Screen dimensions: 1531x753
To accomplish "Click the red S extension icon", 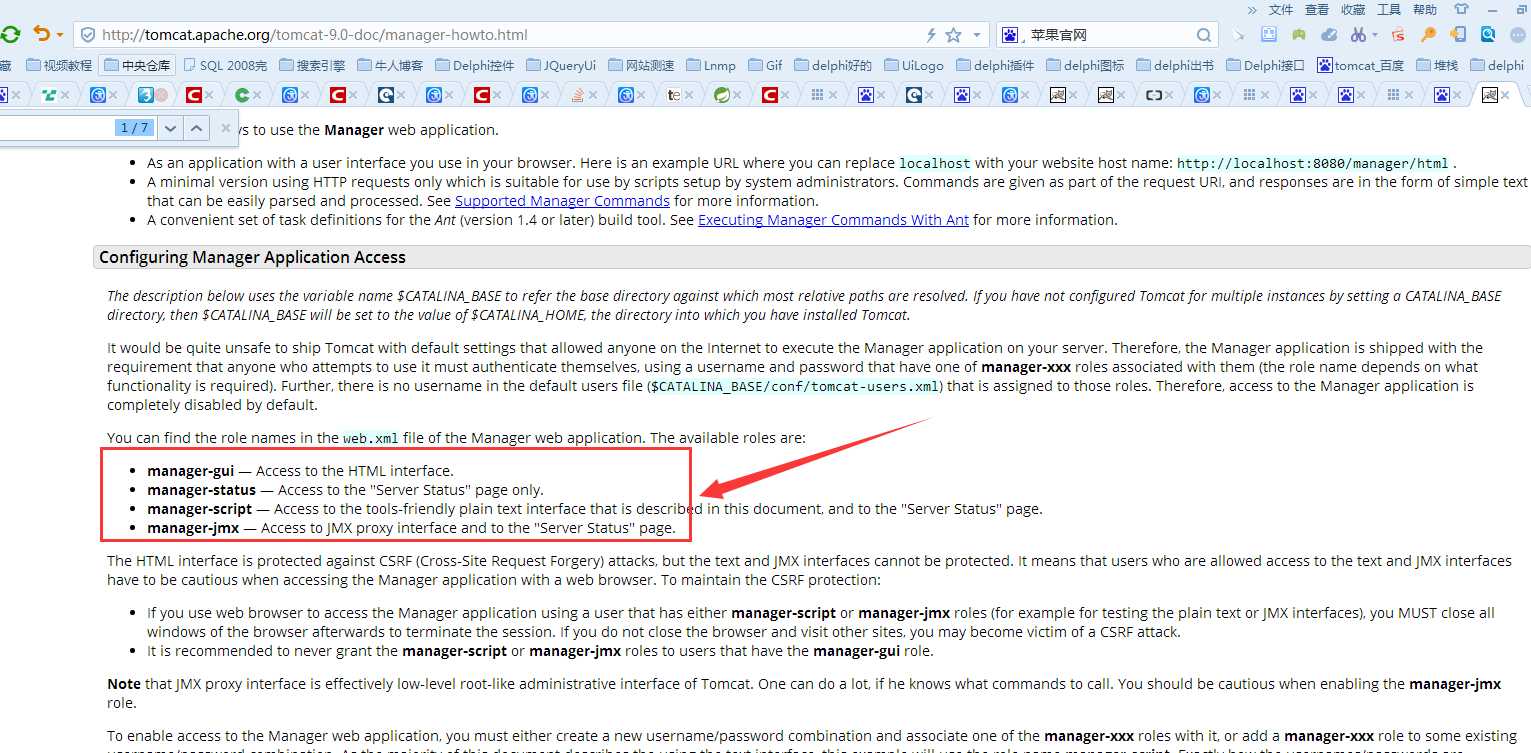I will [x=1398, y=35].
